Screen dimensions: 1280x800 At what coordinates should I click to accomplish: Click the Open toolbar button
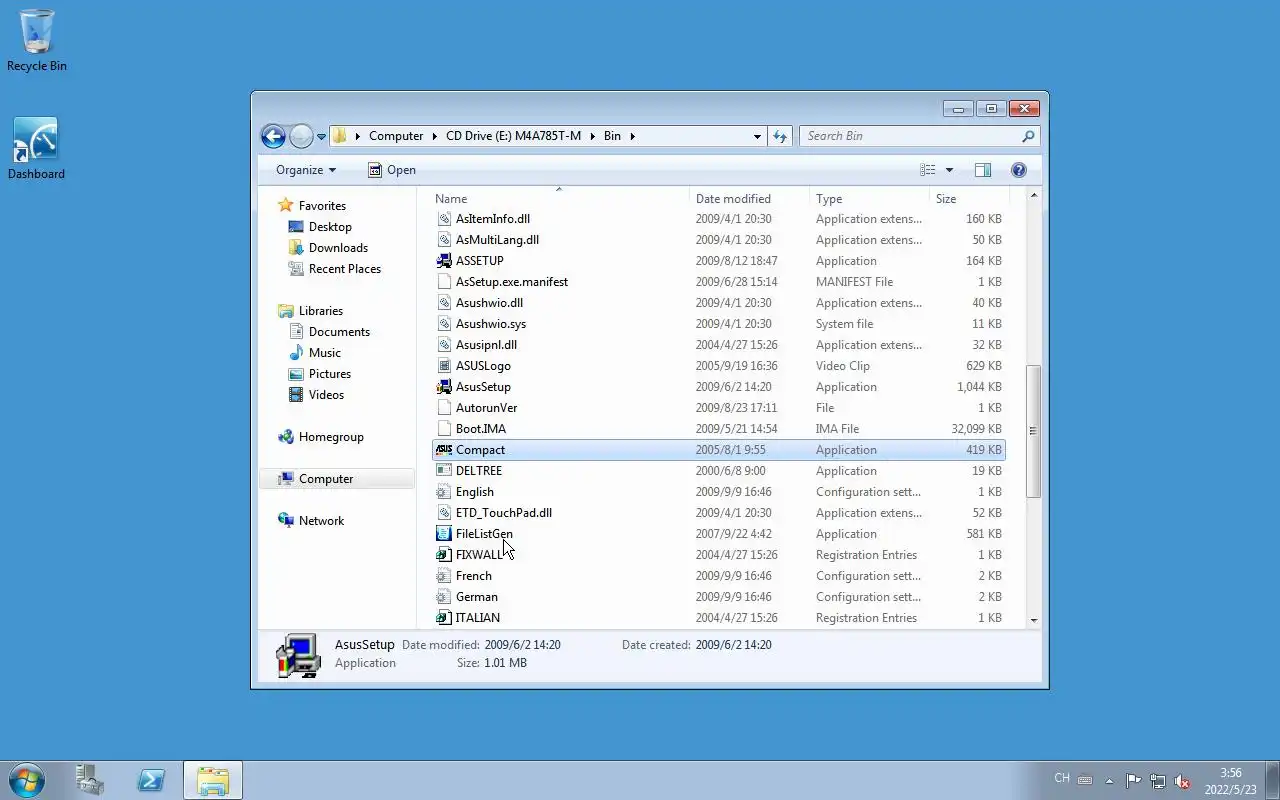tap(391, 170)
